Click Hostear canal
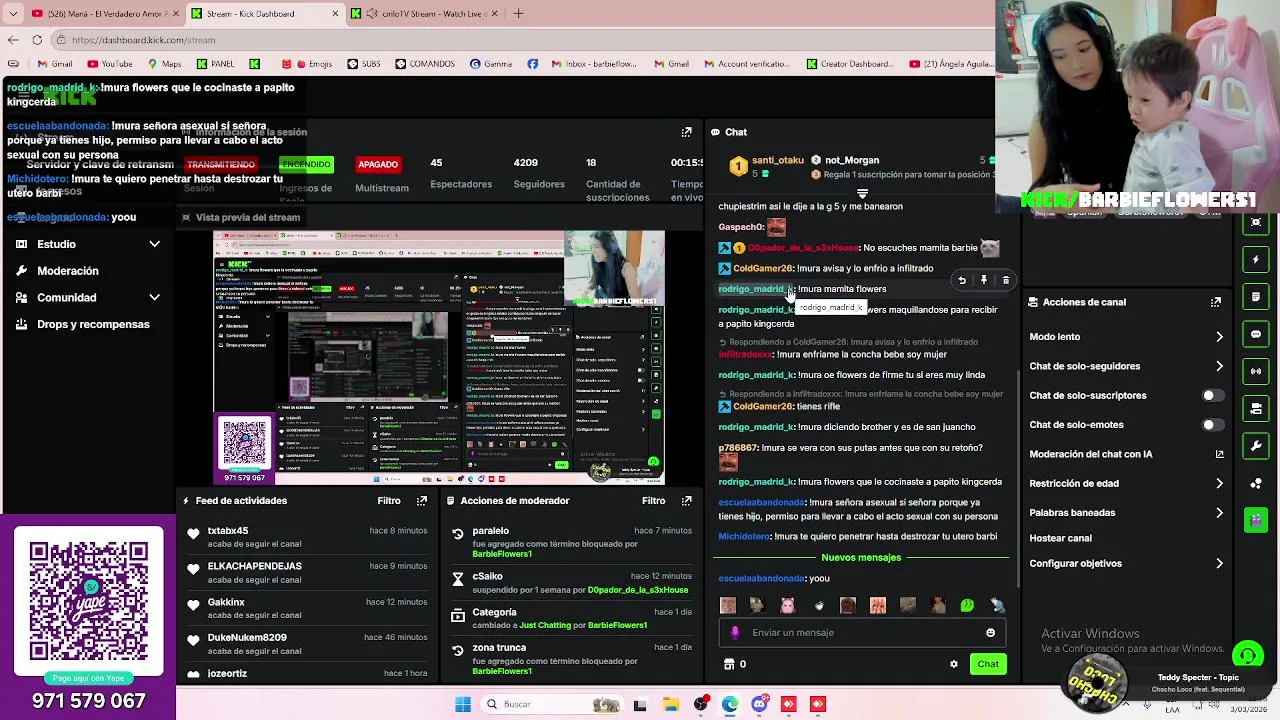The width and height of the screenshot is (1280, 720). pos(1060,538)
